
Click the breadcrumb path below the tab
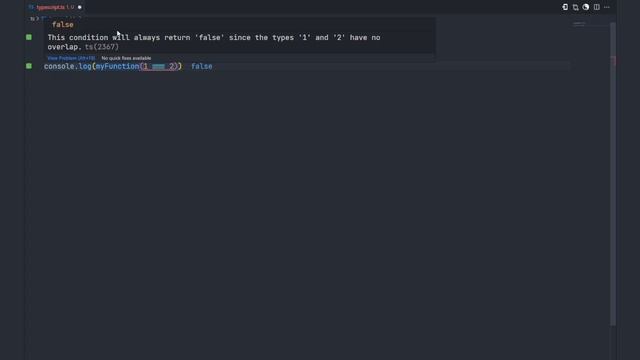point(55,18)
